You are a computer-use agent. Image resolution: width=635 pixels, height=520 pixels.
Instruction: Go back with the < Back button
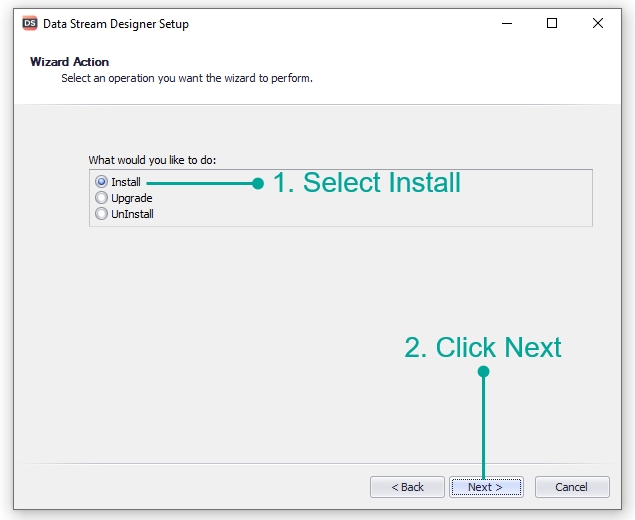407,487
